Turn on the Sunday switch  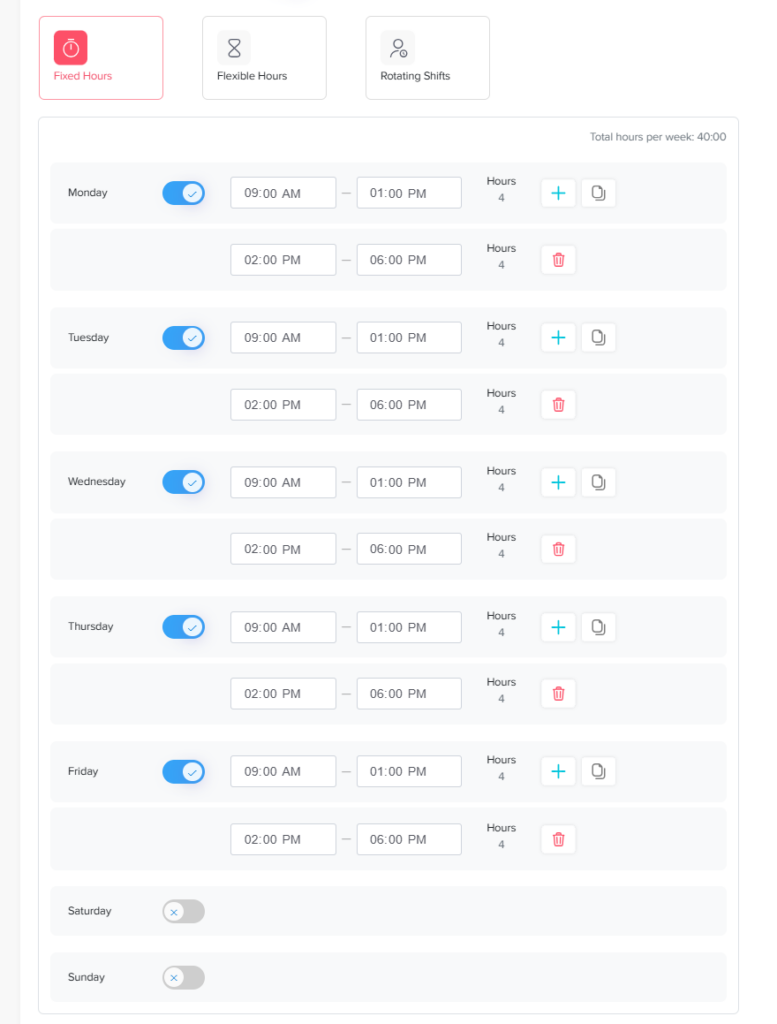point(184,977)
